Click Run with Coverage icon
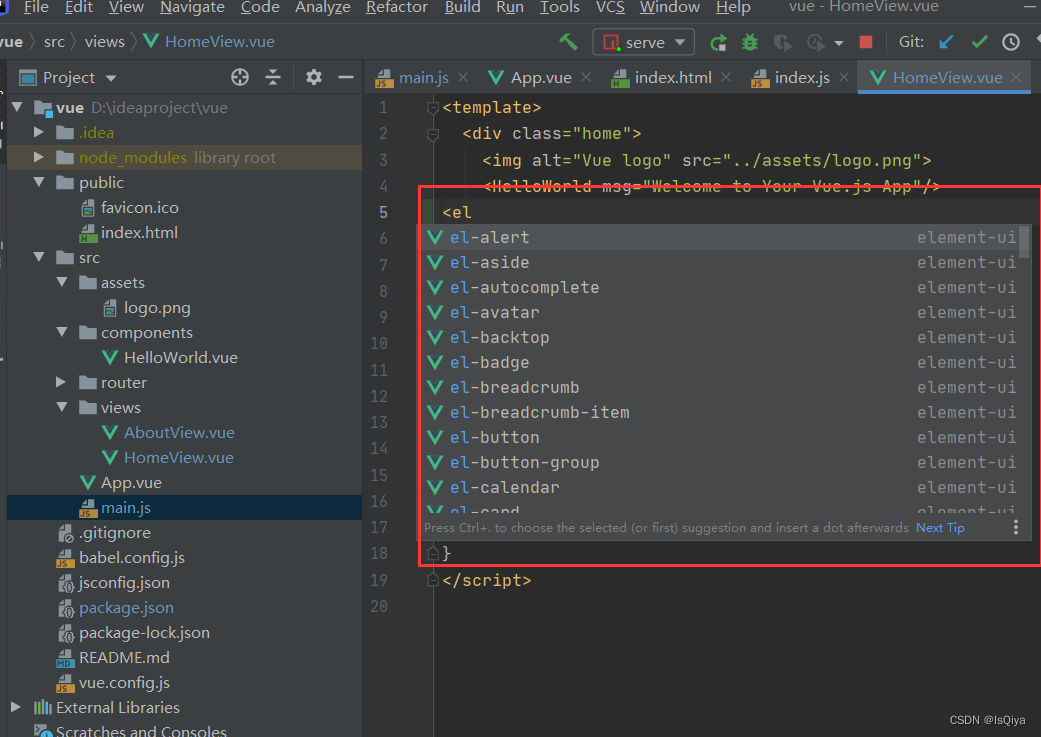The image size is (1041, 737). 783,42
